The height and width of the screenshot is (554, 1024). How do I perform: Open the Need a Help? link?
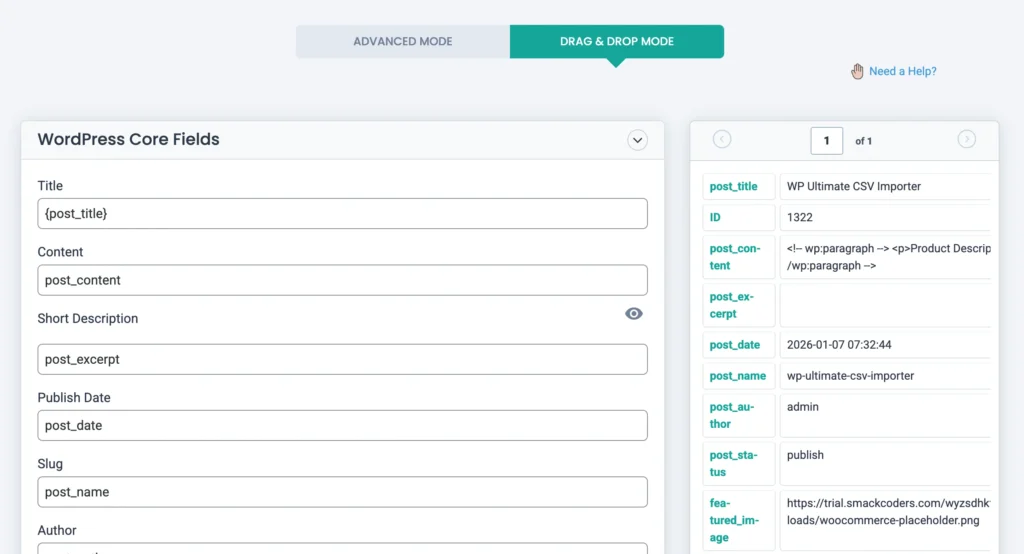902,71
